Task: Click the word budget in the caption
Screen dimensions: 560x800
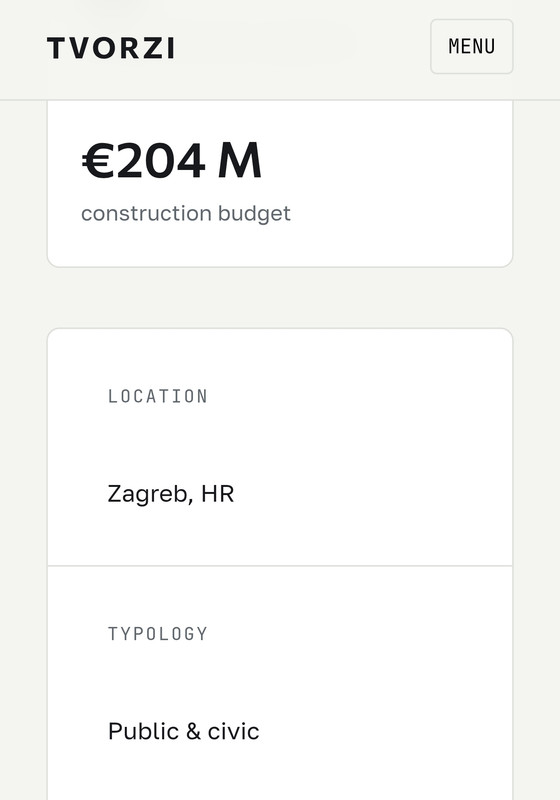Action: point(254,214)
